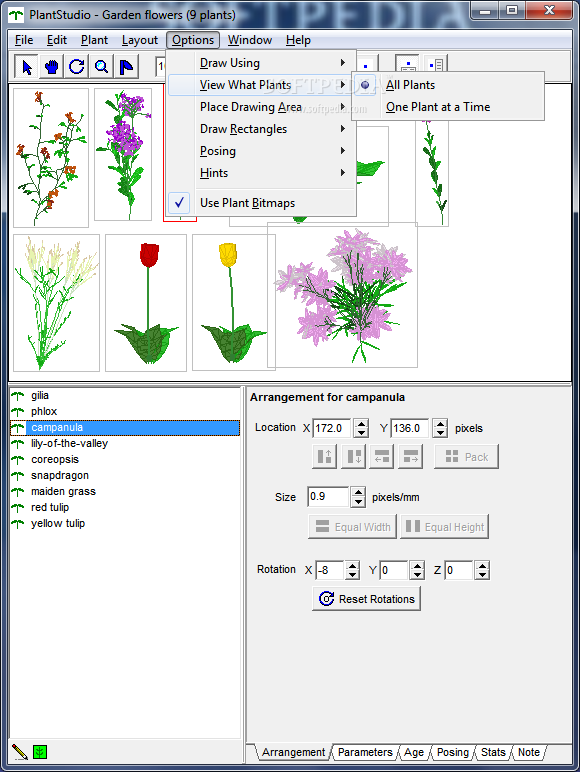580x772 pixels.
Task: Click the Pack button
Action: pyautogui.click(x=466, y=456)
